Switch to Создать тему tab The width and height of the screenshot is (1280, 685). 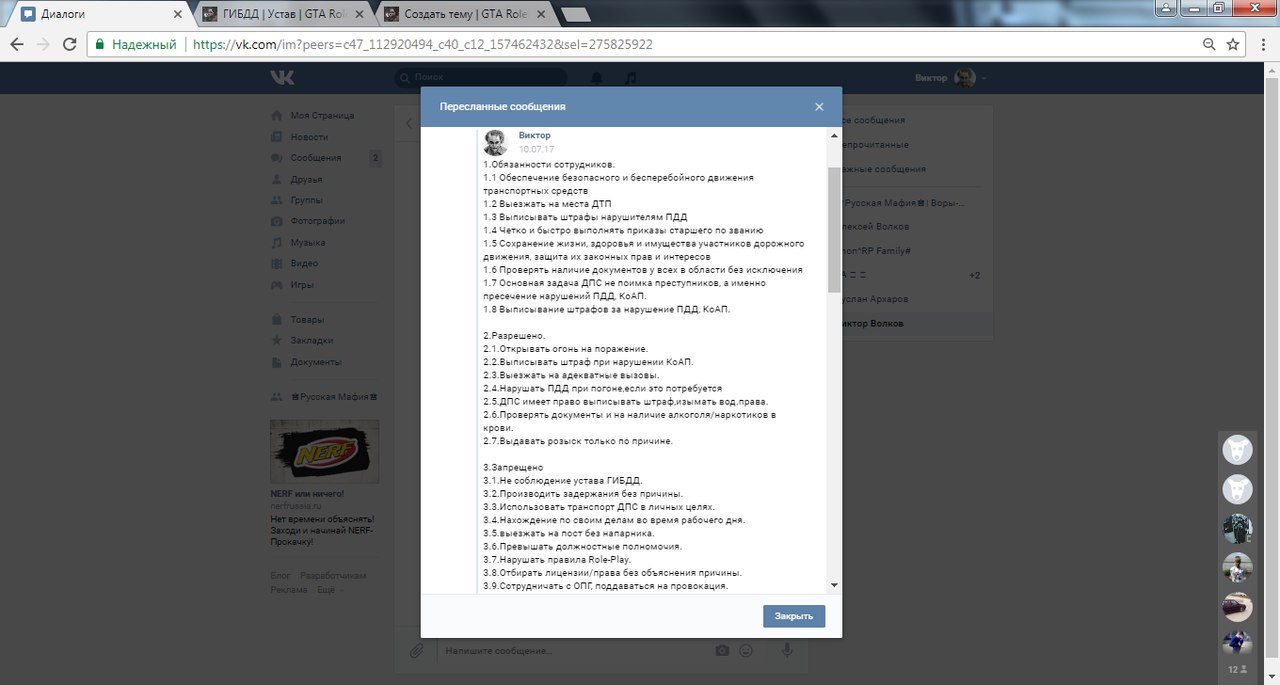click(x=461, y=14)
